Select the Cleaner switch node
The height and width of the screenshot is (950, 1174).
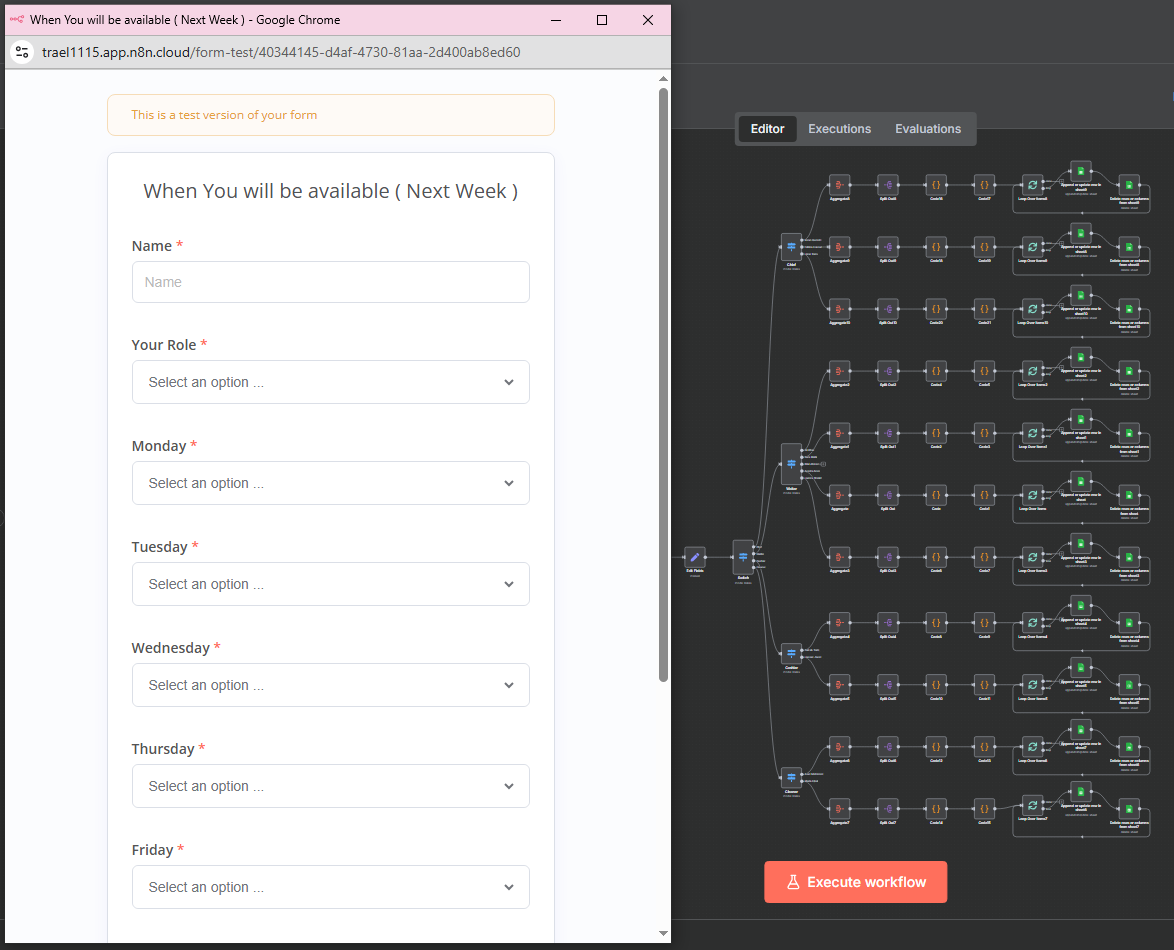point(791,777)
